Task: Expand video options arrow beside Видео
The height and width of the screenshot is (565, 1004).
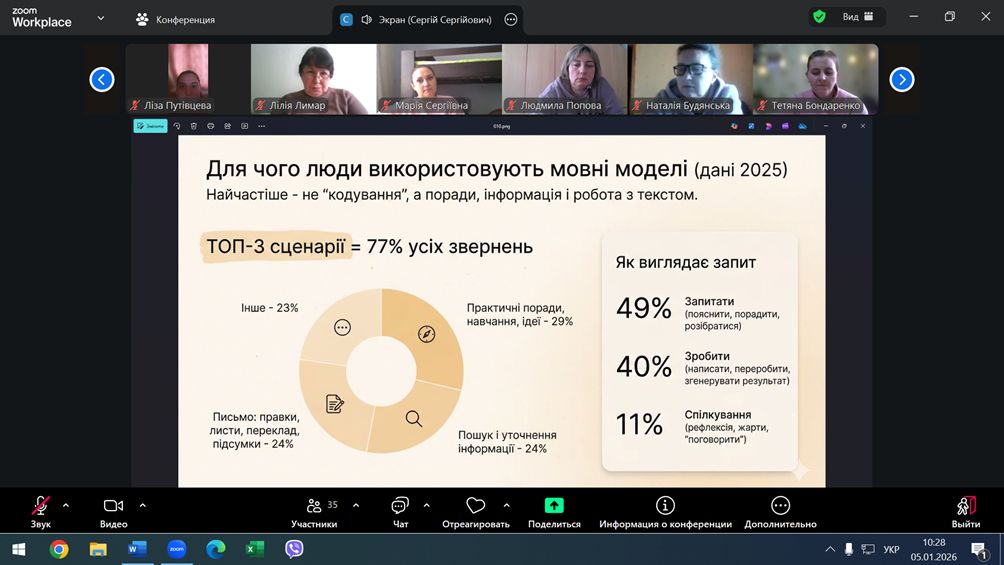Action: point(142,505)
